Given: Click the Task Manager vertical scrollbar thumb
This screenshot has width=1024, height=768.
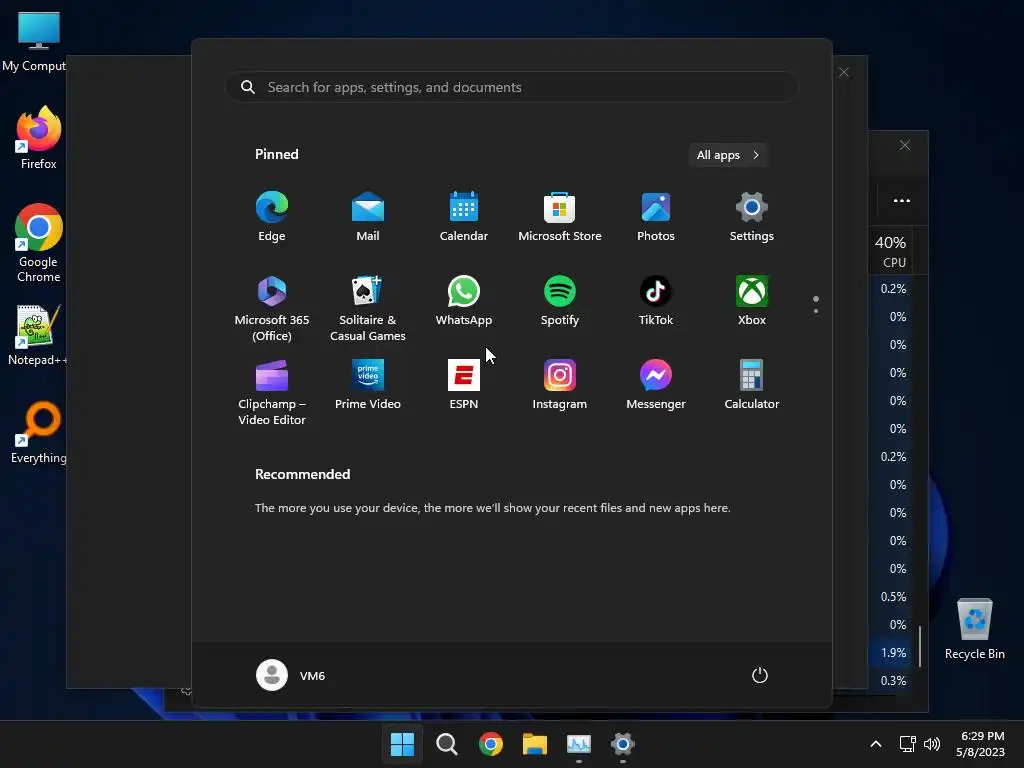Looking at the screenshot, I should coord(920,647).
